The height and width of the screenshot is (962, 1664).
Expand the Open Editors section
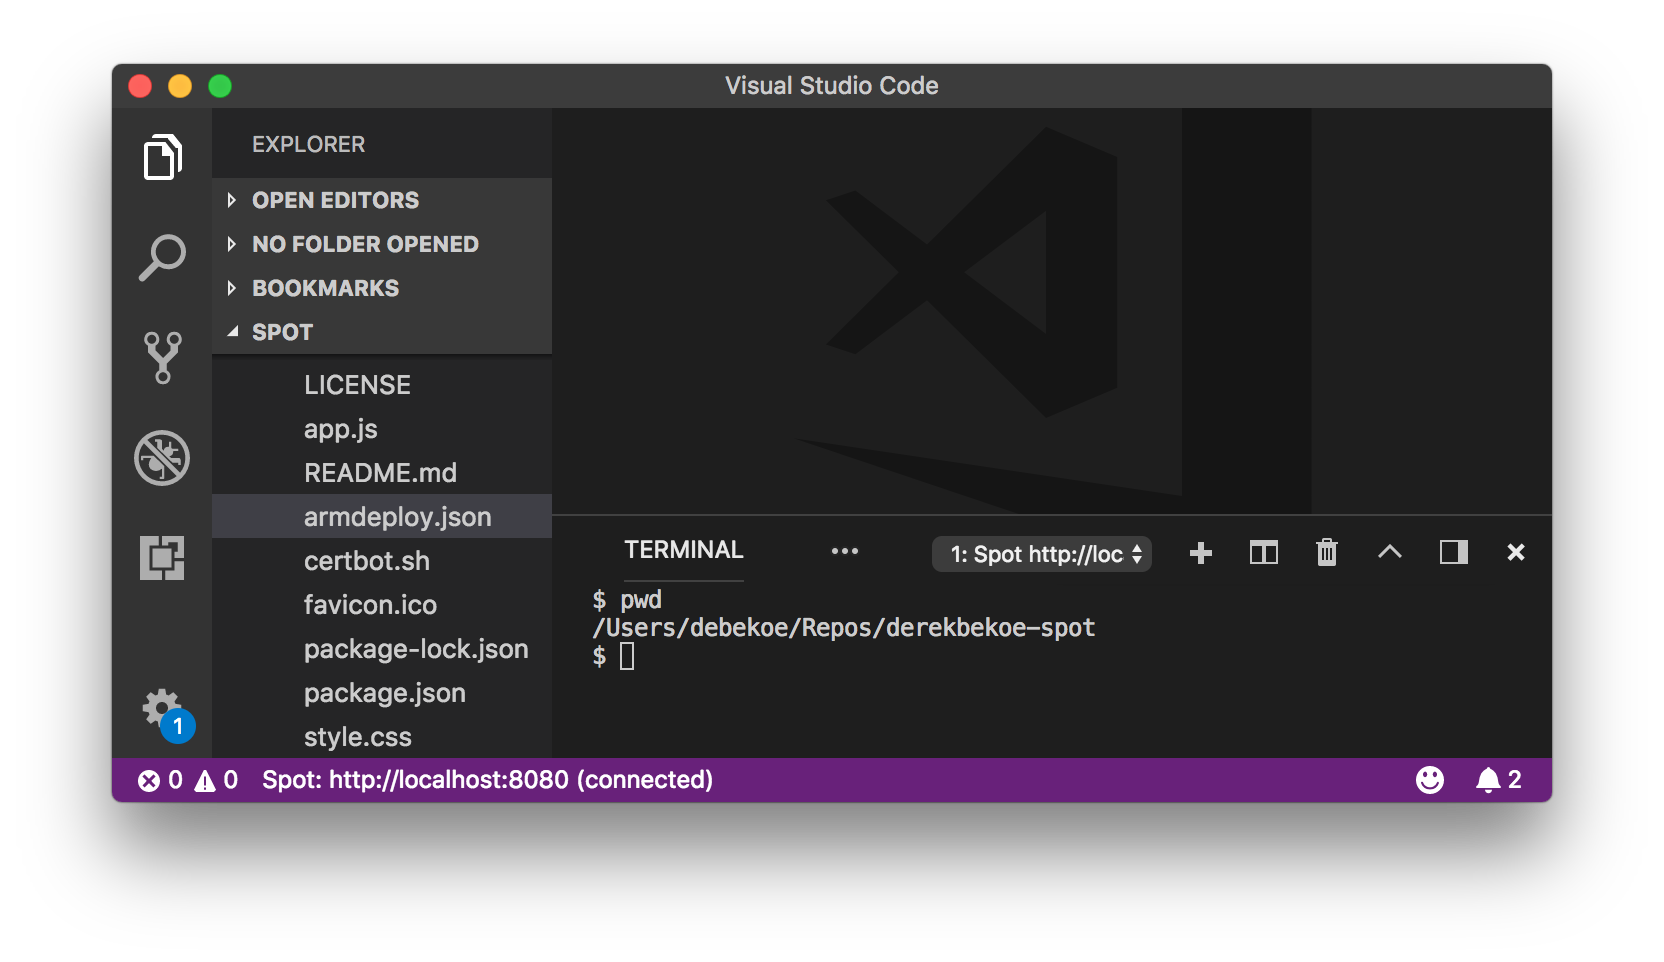pyautogui.click(x=382, y=200)
